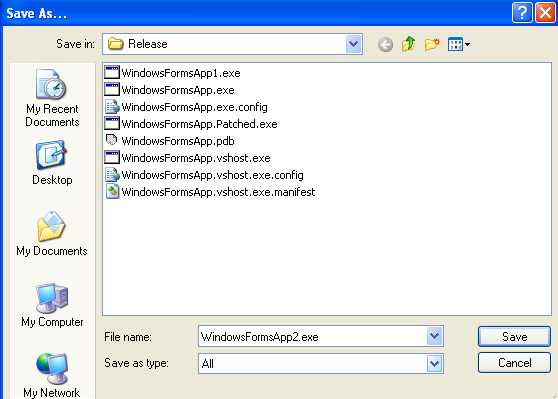Image resolution: width=558 pixels, height=399 pixels.
Task: Click the WindowsFormsApp1.exe file name
Action: pos(181,73)
